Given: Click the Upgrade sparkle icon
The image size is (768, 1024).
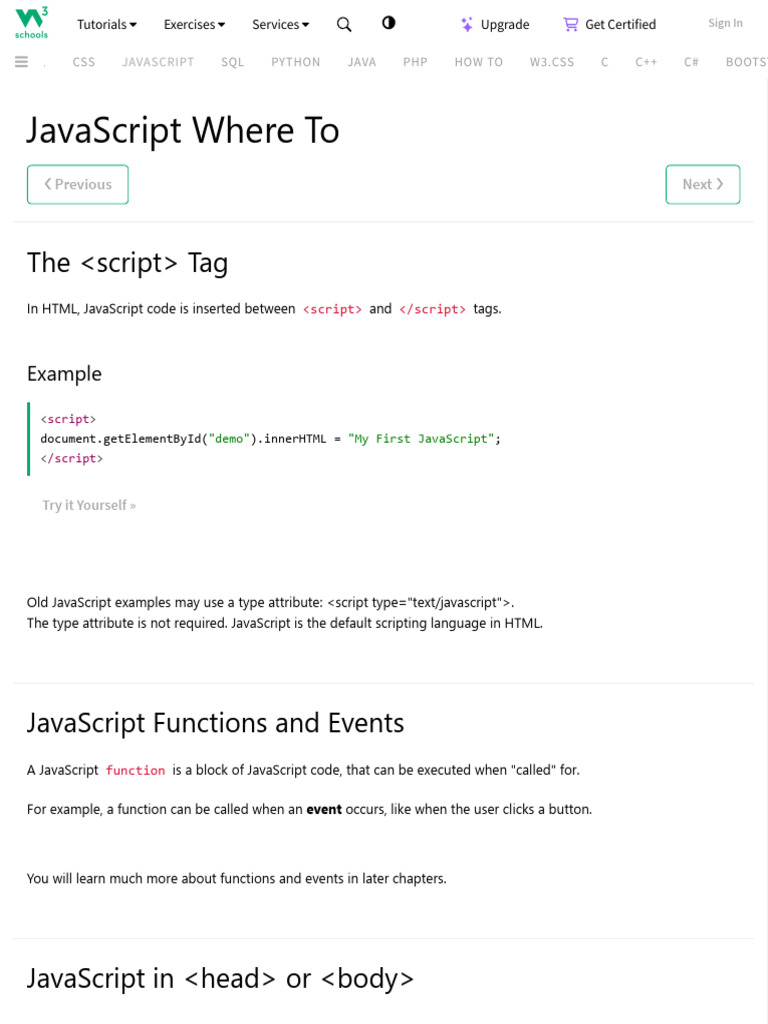Looking at the screenshot, I should [467, 24].
